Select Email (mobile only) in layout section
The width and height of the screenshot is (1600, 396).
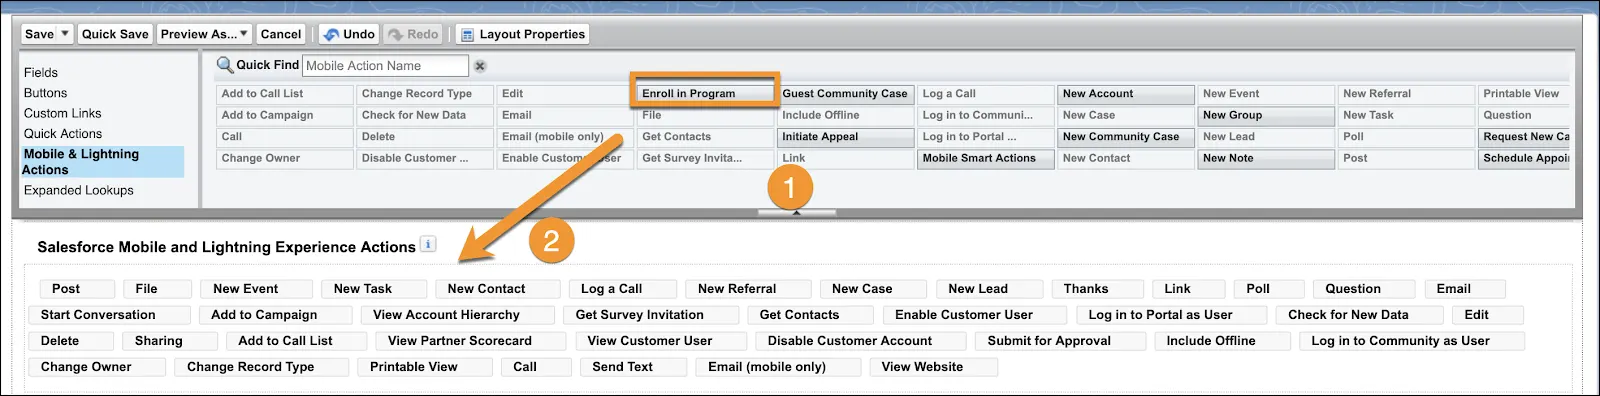[778, 367]
